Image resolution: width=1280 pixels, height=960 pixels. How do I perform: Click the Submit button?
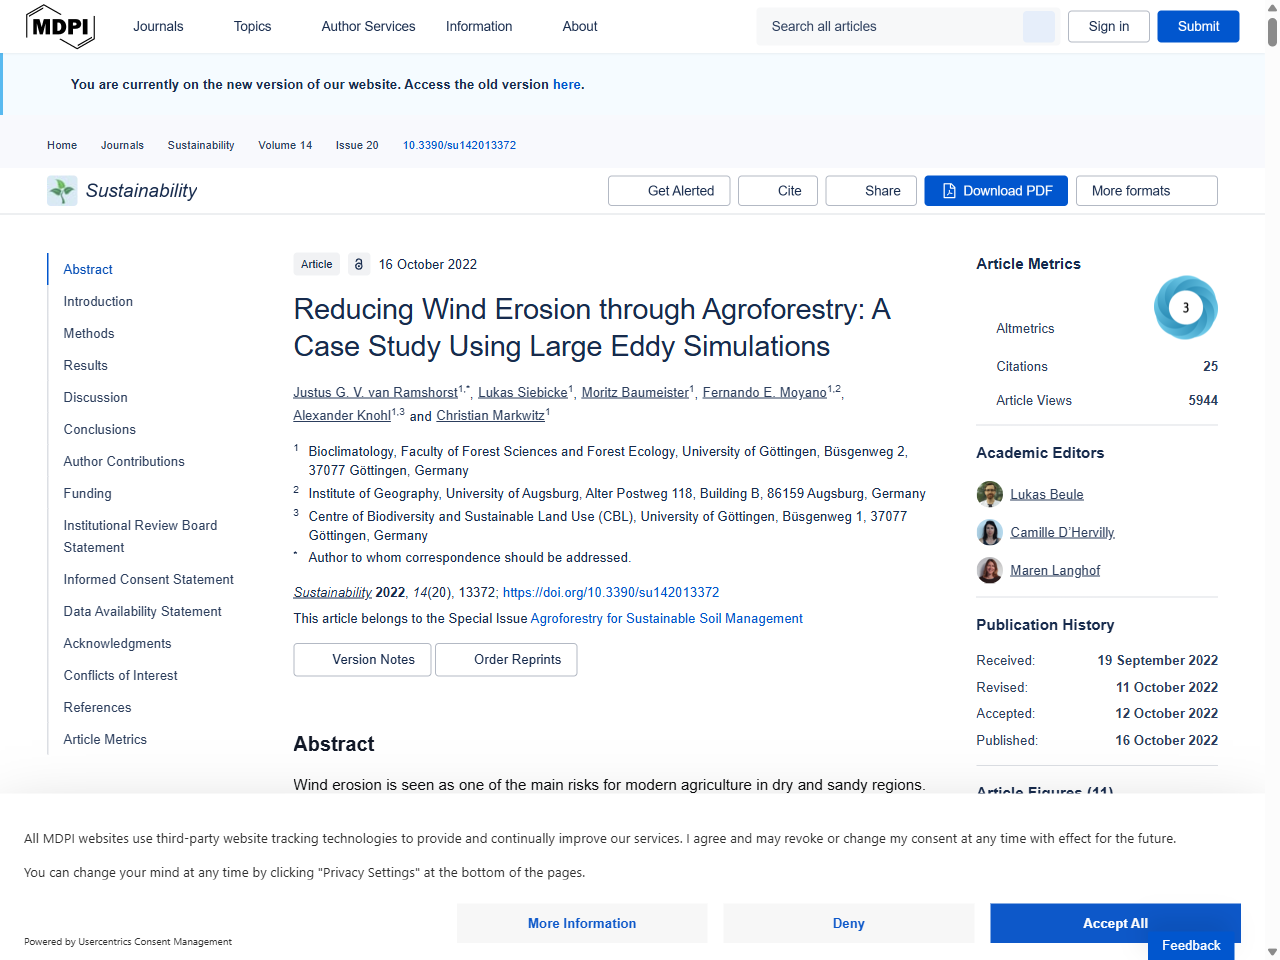pos(1198,27)
